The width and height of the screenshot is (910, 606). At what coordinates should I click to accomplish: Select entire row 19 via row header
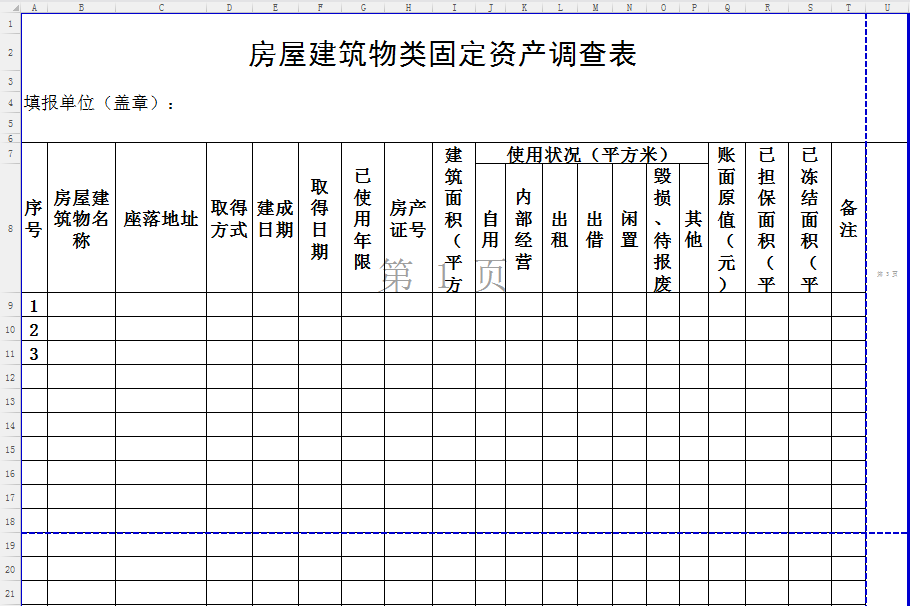[10, 546]
